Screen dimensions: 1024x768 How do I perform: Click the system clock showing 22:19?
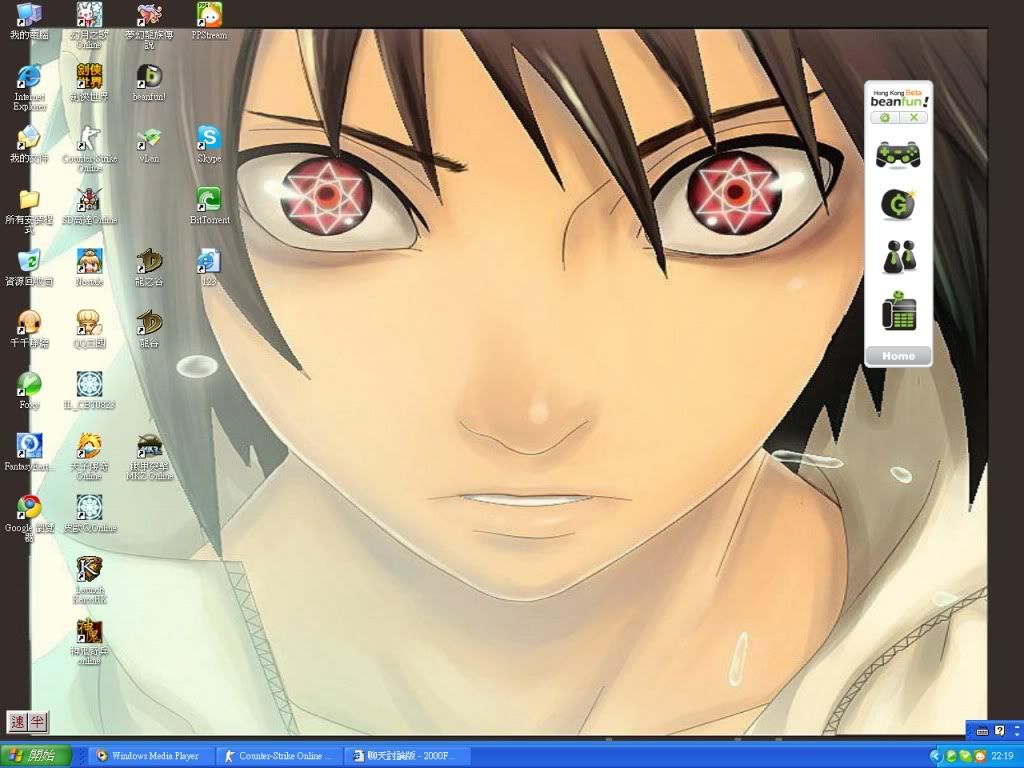(x=1002, y=756)
